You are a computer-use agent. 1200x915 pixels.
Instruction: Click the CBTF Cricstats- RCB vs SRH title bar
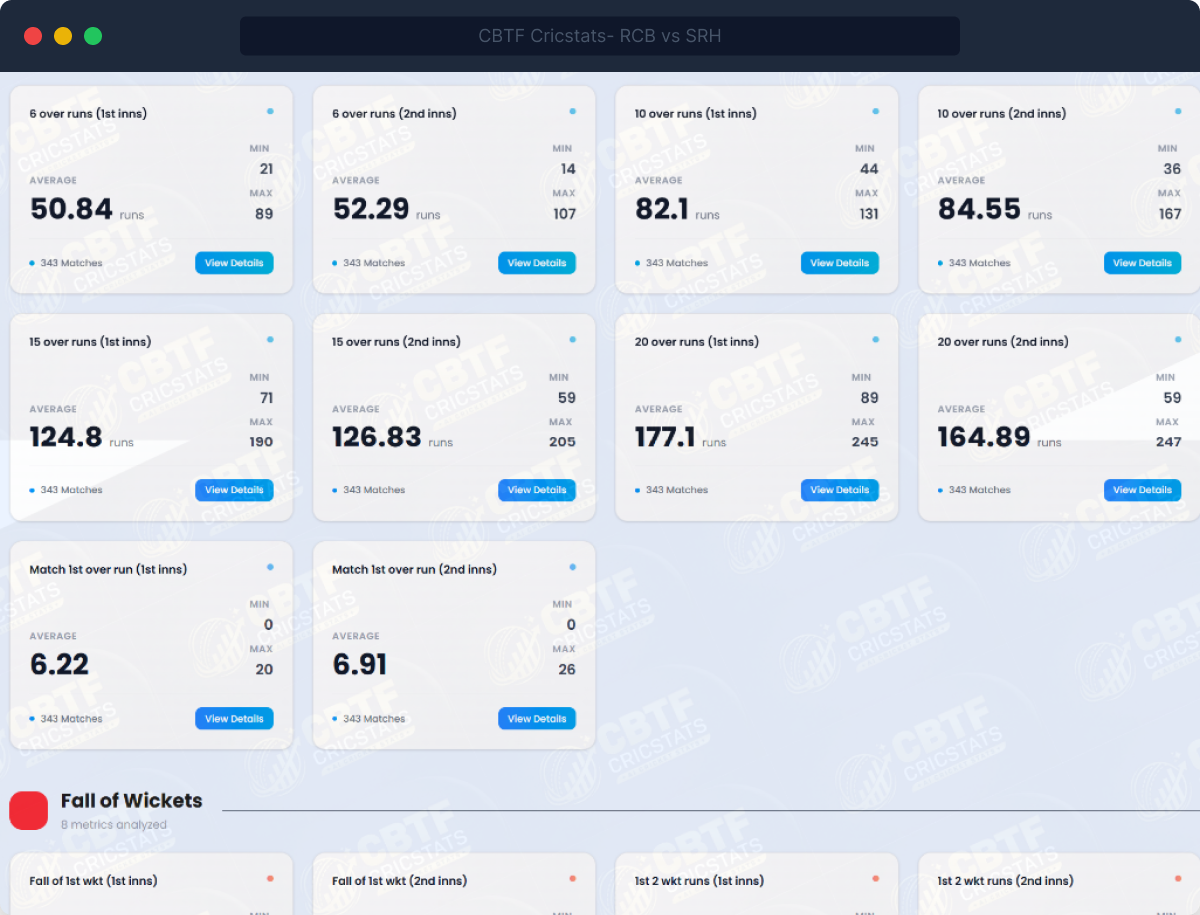(600, 36)
